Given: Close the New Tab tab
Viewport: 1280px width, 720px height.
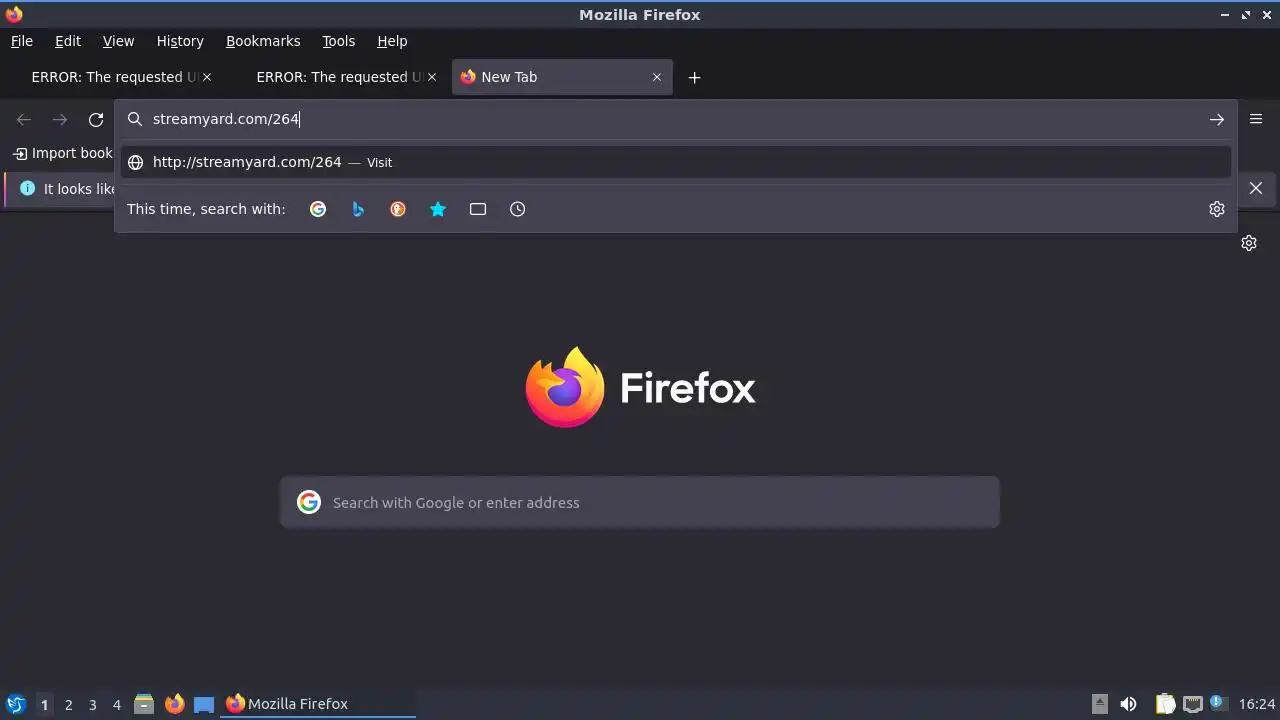Looking at the screenshot, I should coord(657,77).
